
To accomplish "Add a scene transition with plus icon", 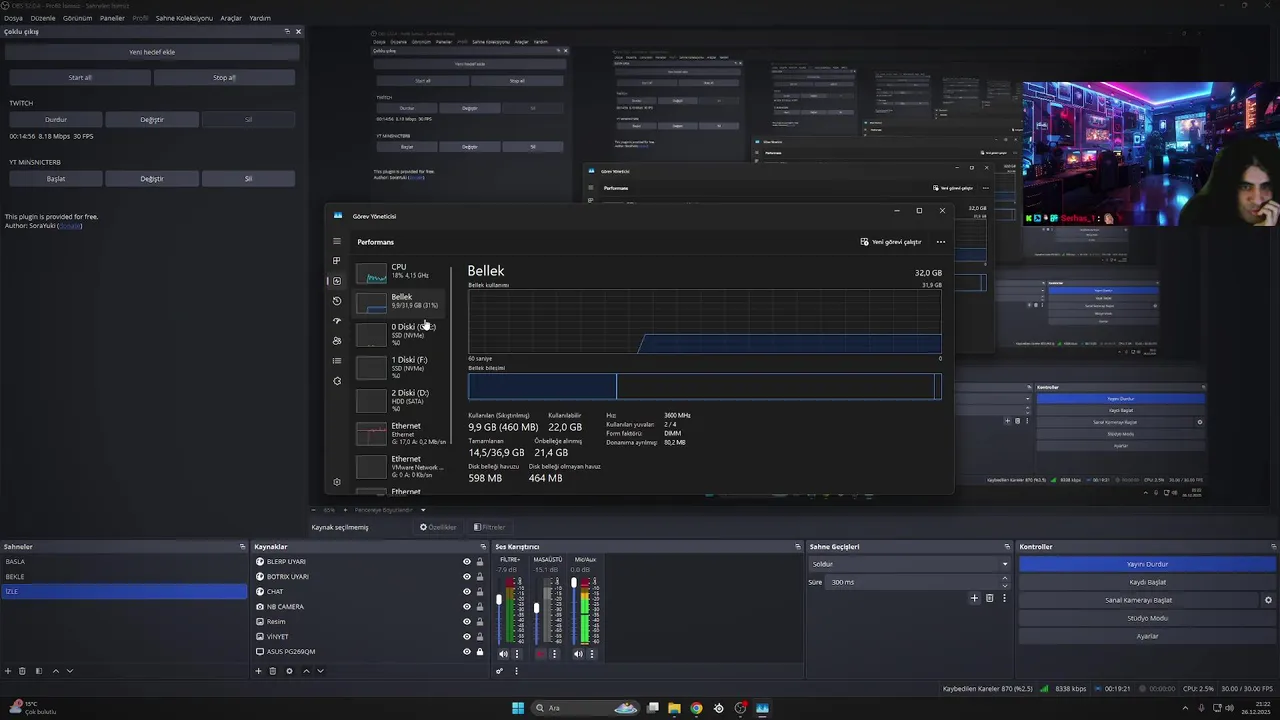I will click(x=974, y=598).
